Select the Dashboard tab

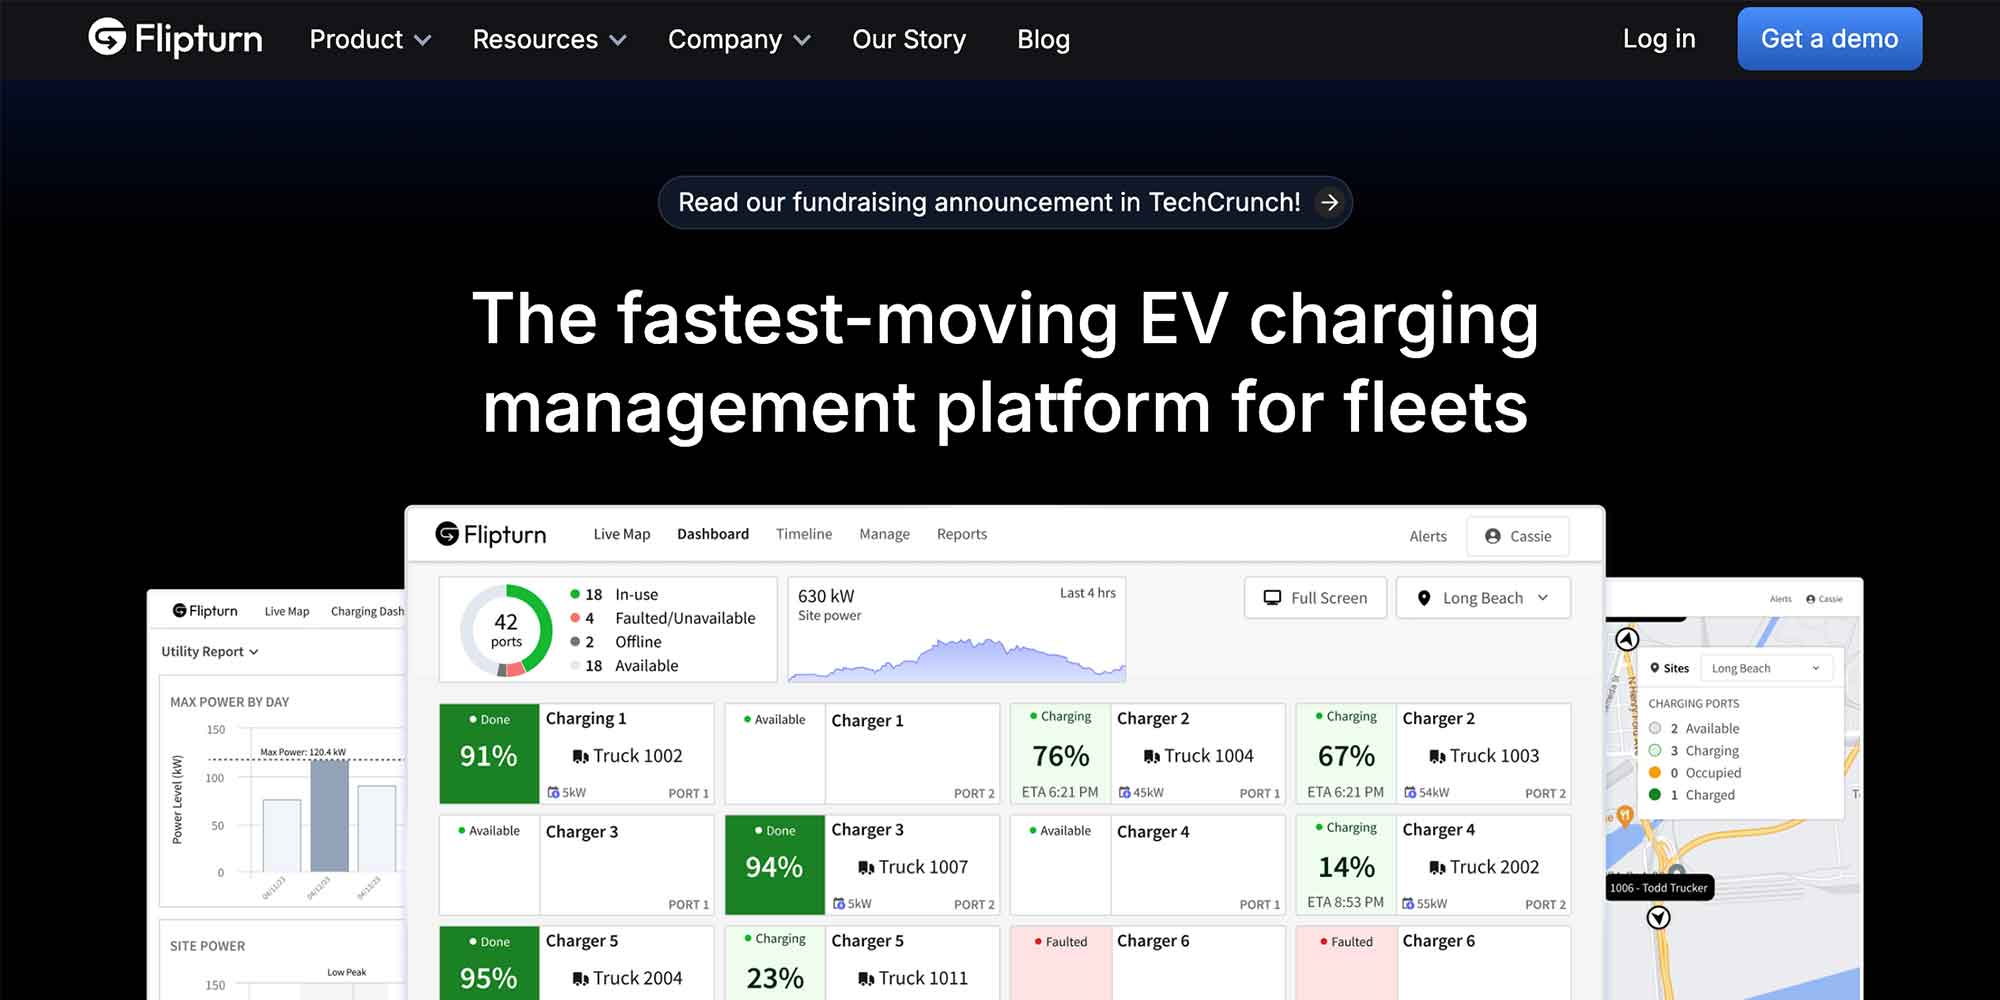[x=713, y=534]
